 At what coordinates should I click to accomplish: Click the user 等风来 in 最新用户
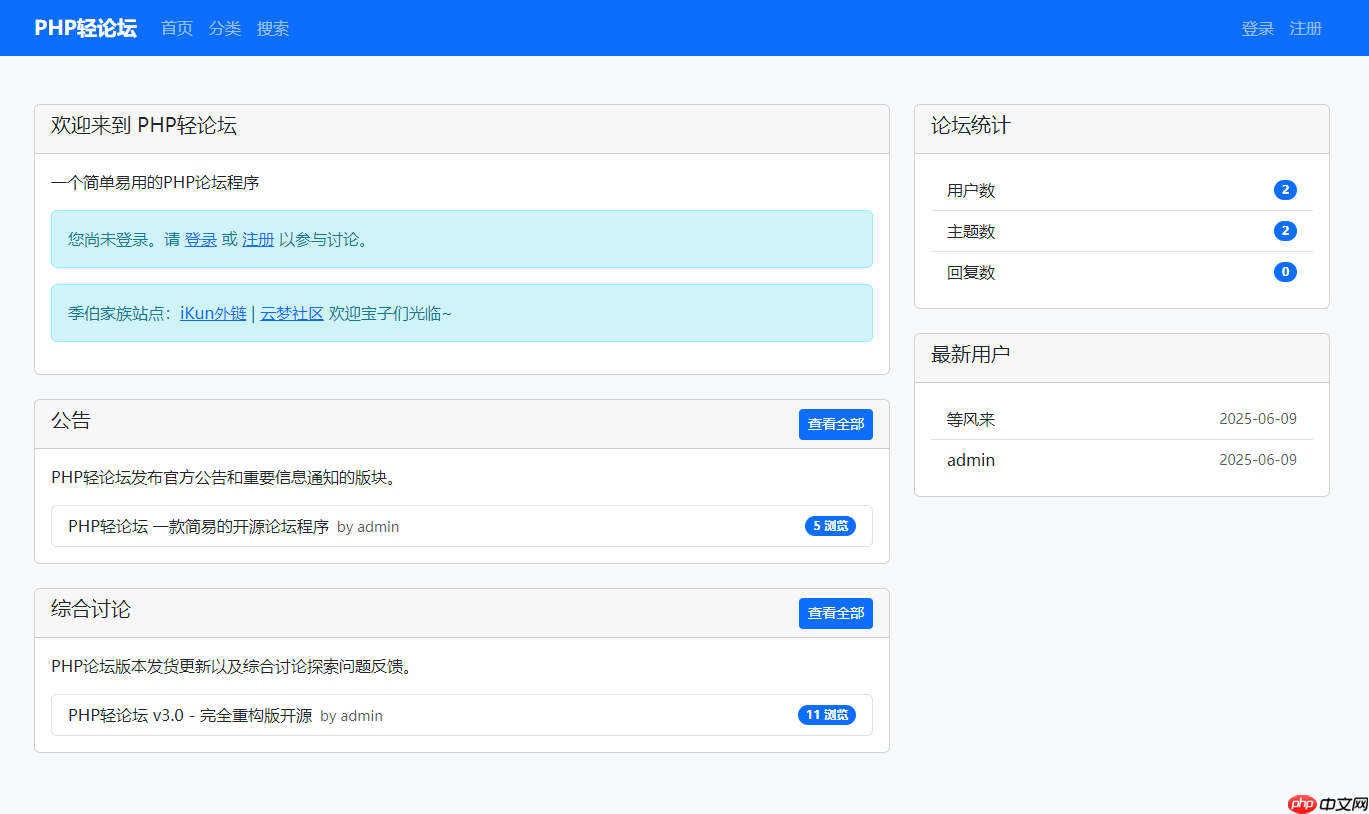(x=970, y=419)
